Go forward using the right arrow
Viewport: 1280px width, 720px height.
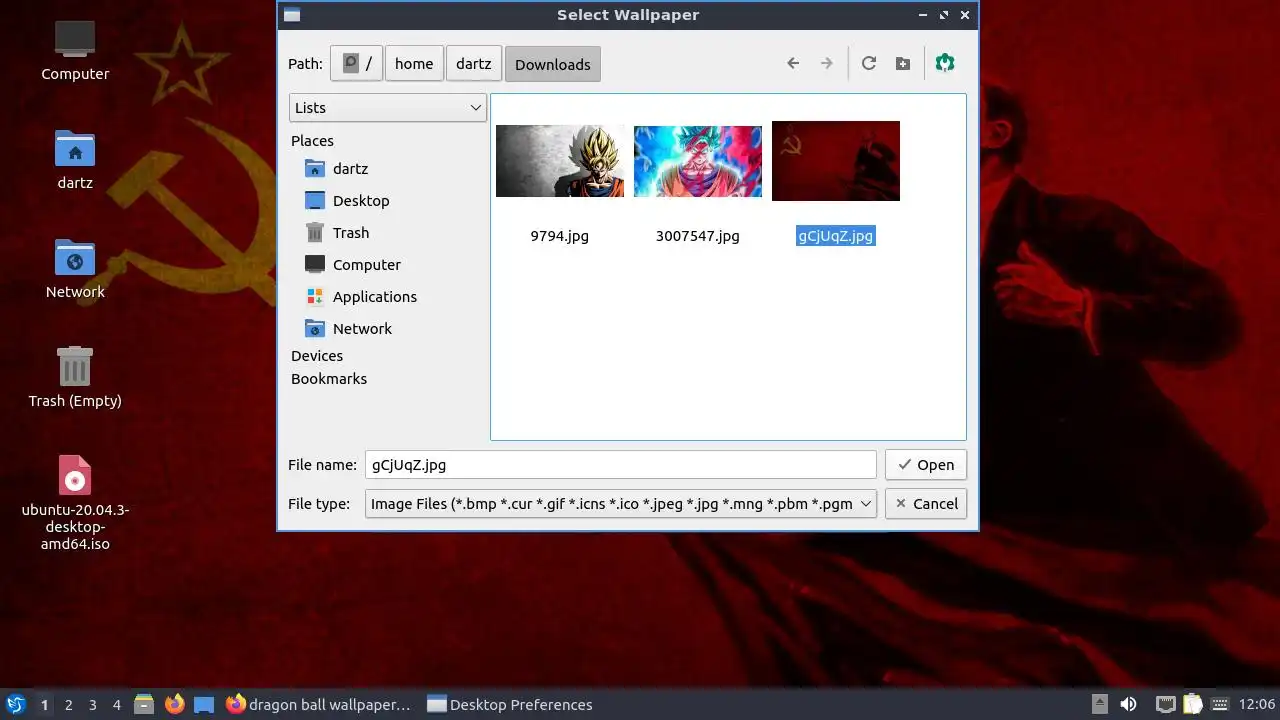pos(827,64)
